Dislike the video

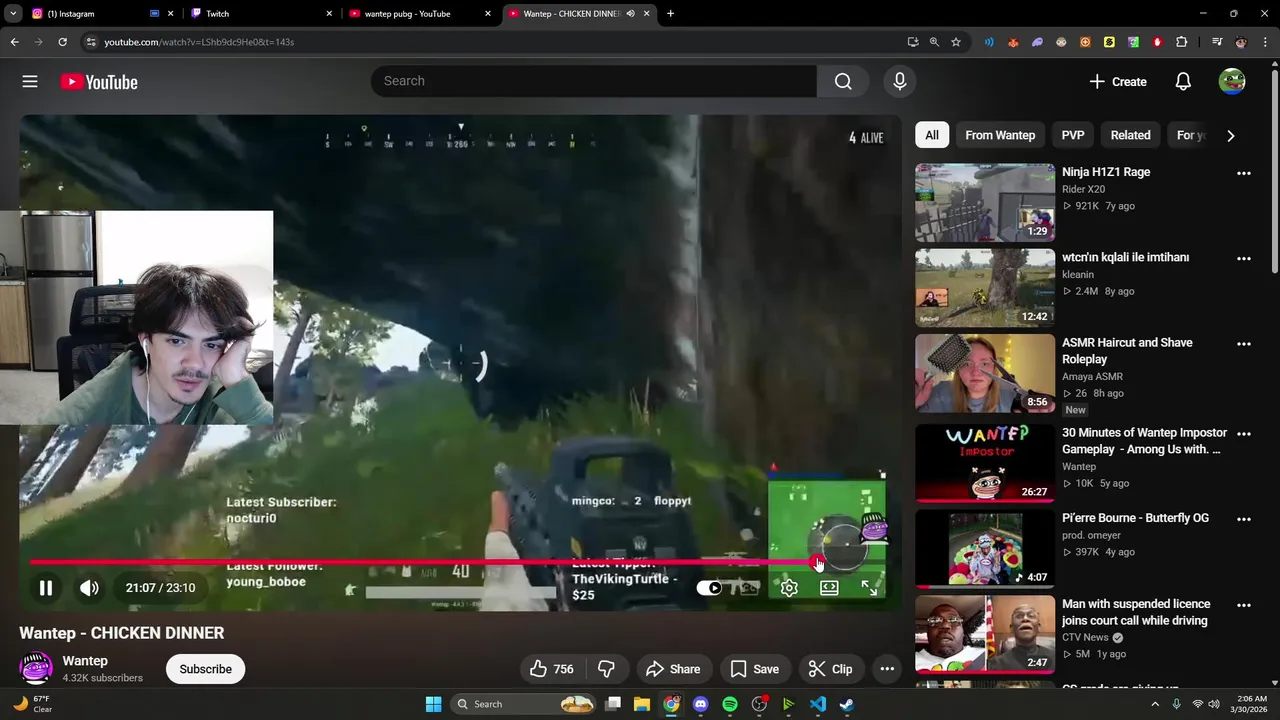coord(606,669)
